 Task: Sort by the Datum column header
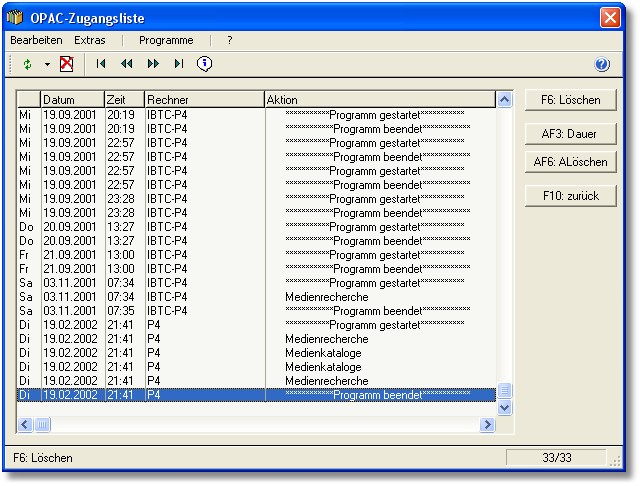(72, 100)
